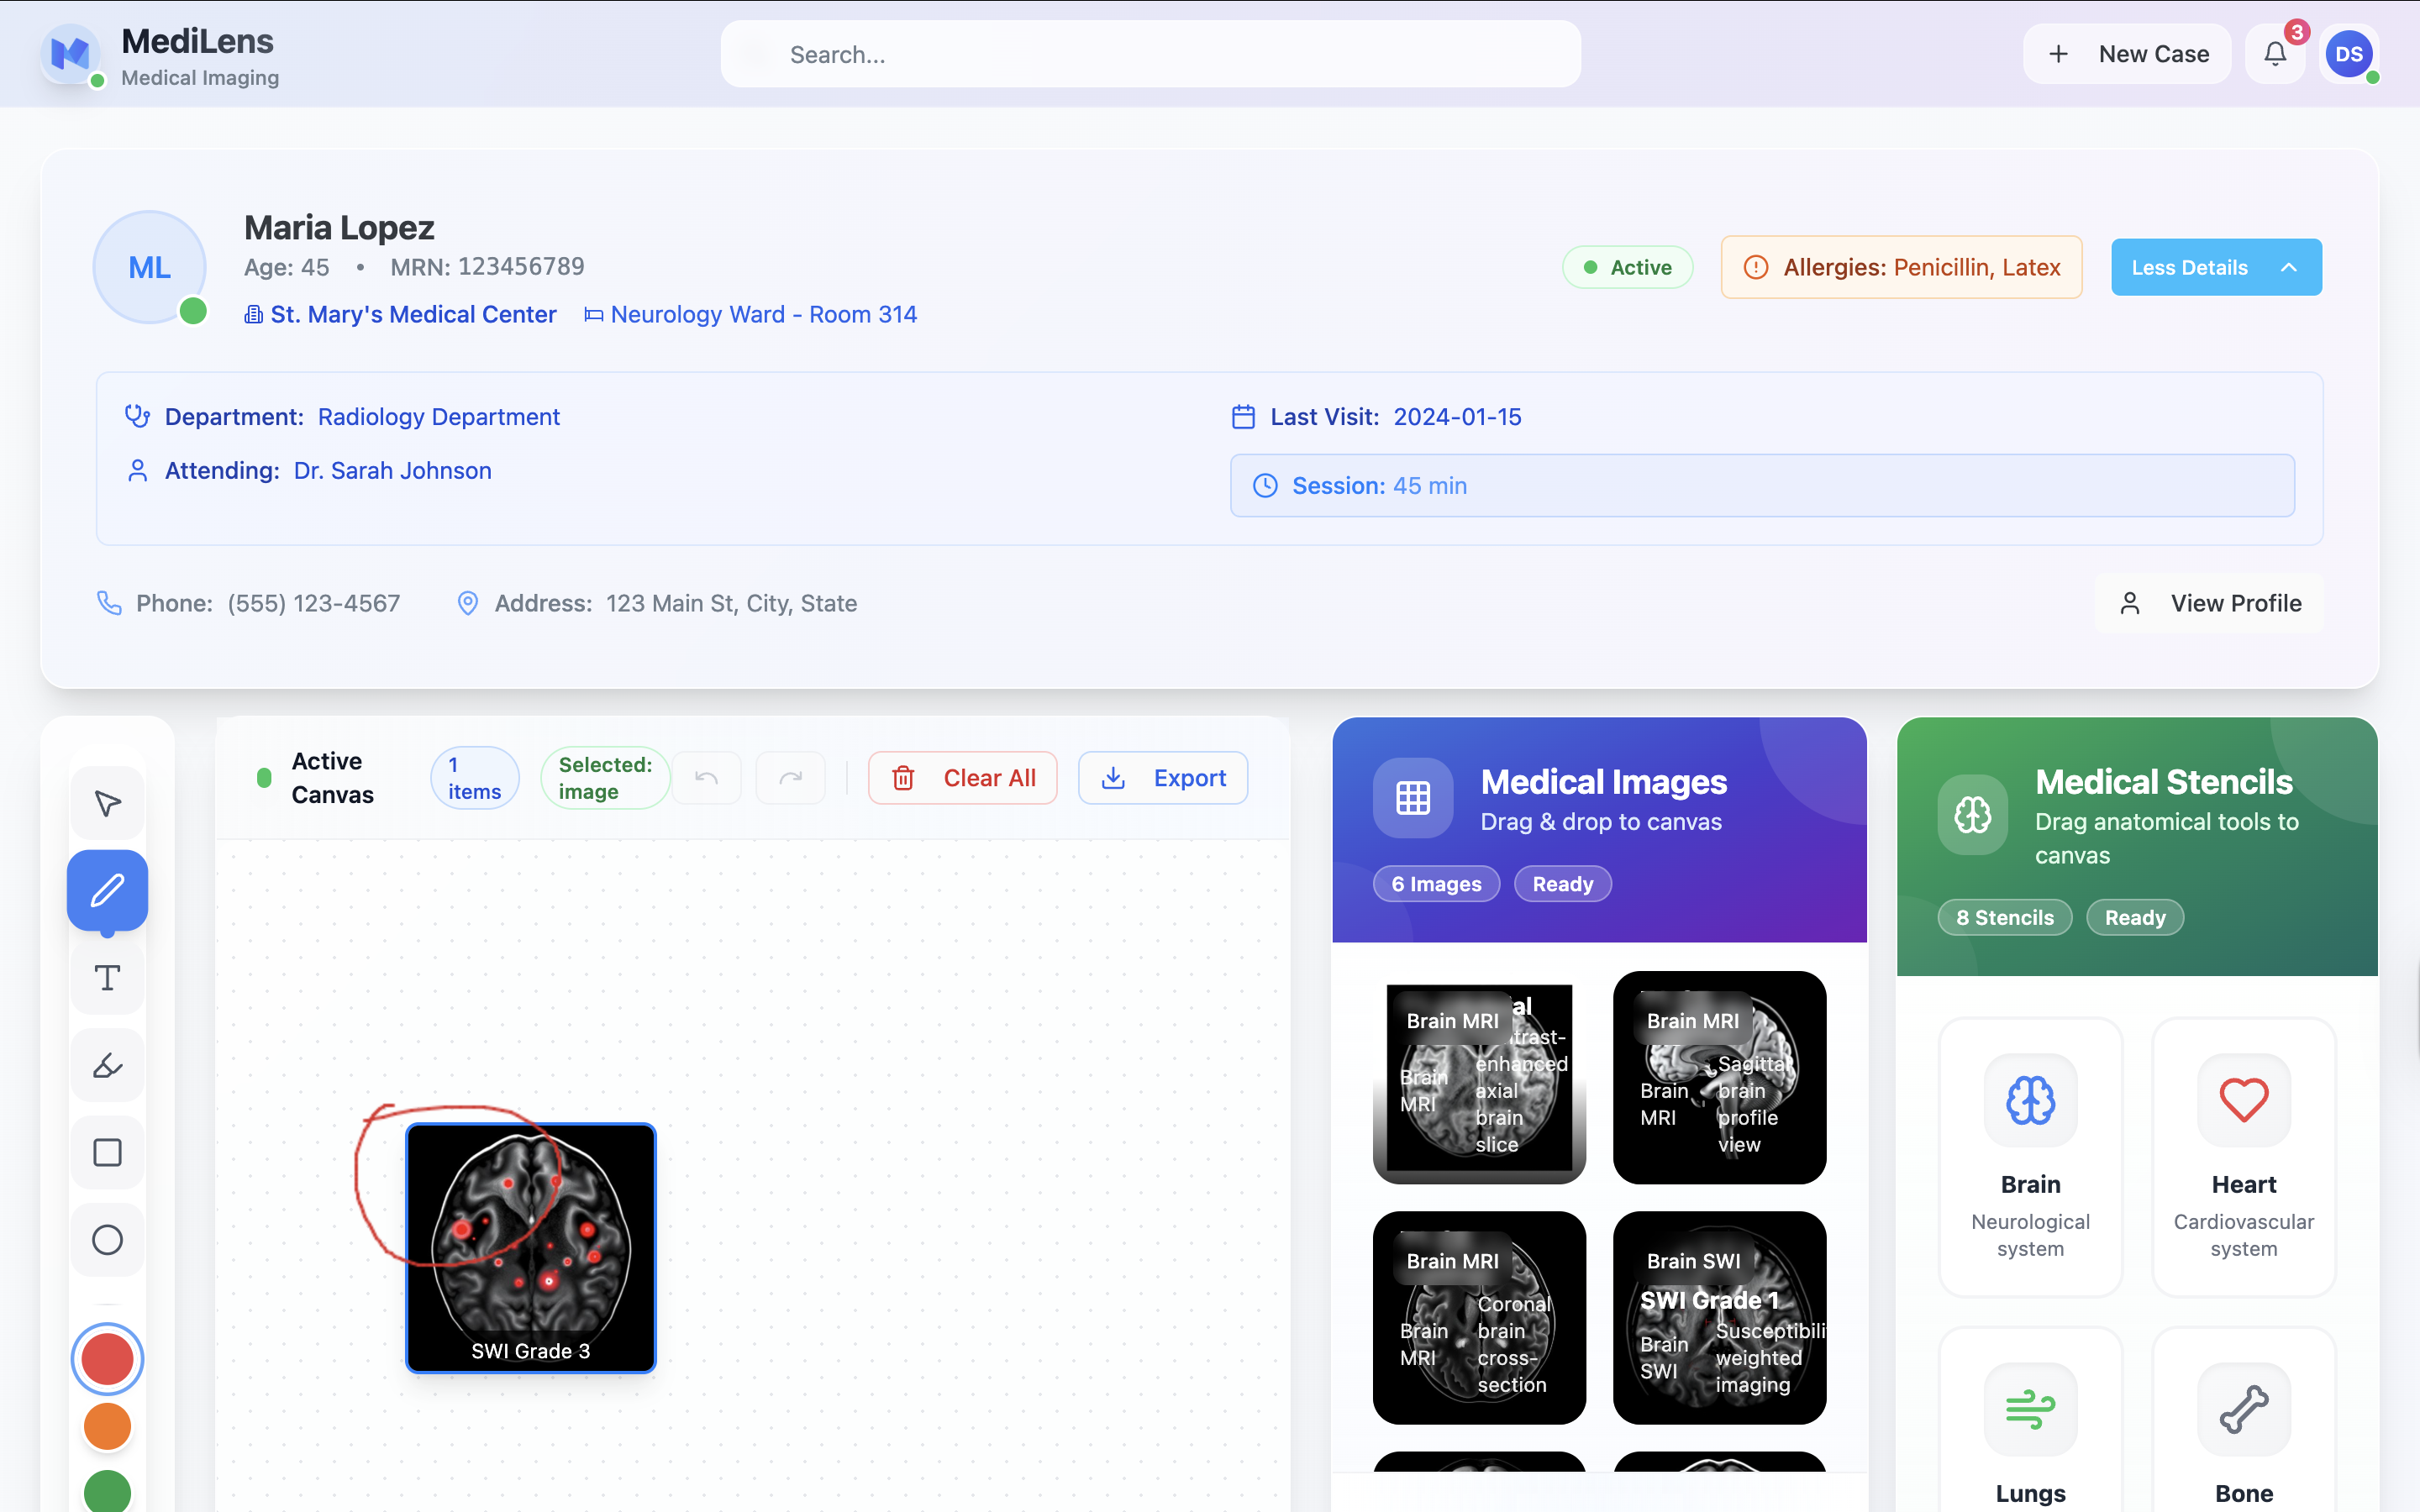Click the Medical Images grid icon
Viewport: 2420px width, 1512px height.
pos(1413,798)
